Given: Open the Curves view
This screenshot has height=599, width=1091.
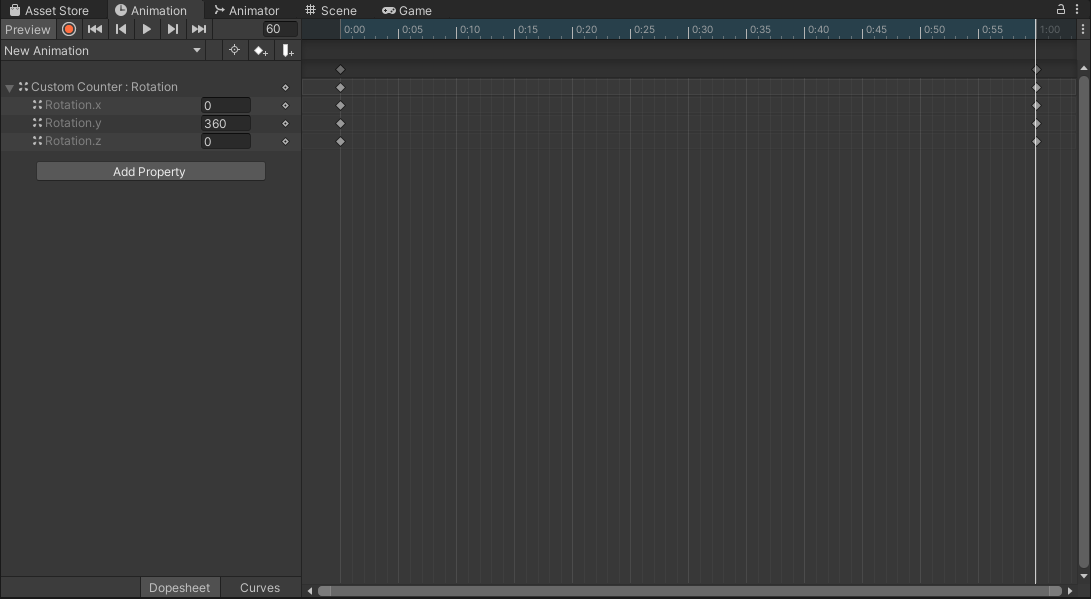Looking at the screenshot, I should click(259, 587).
